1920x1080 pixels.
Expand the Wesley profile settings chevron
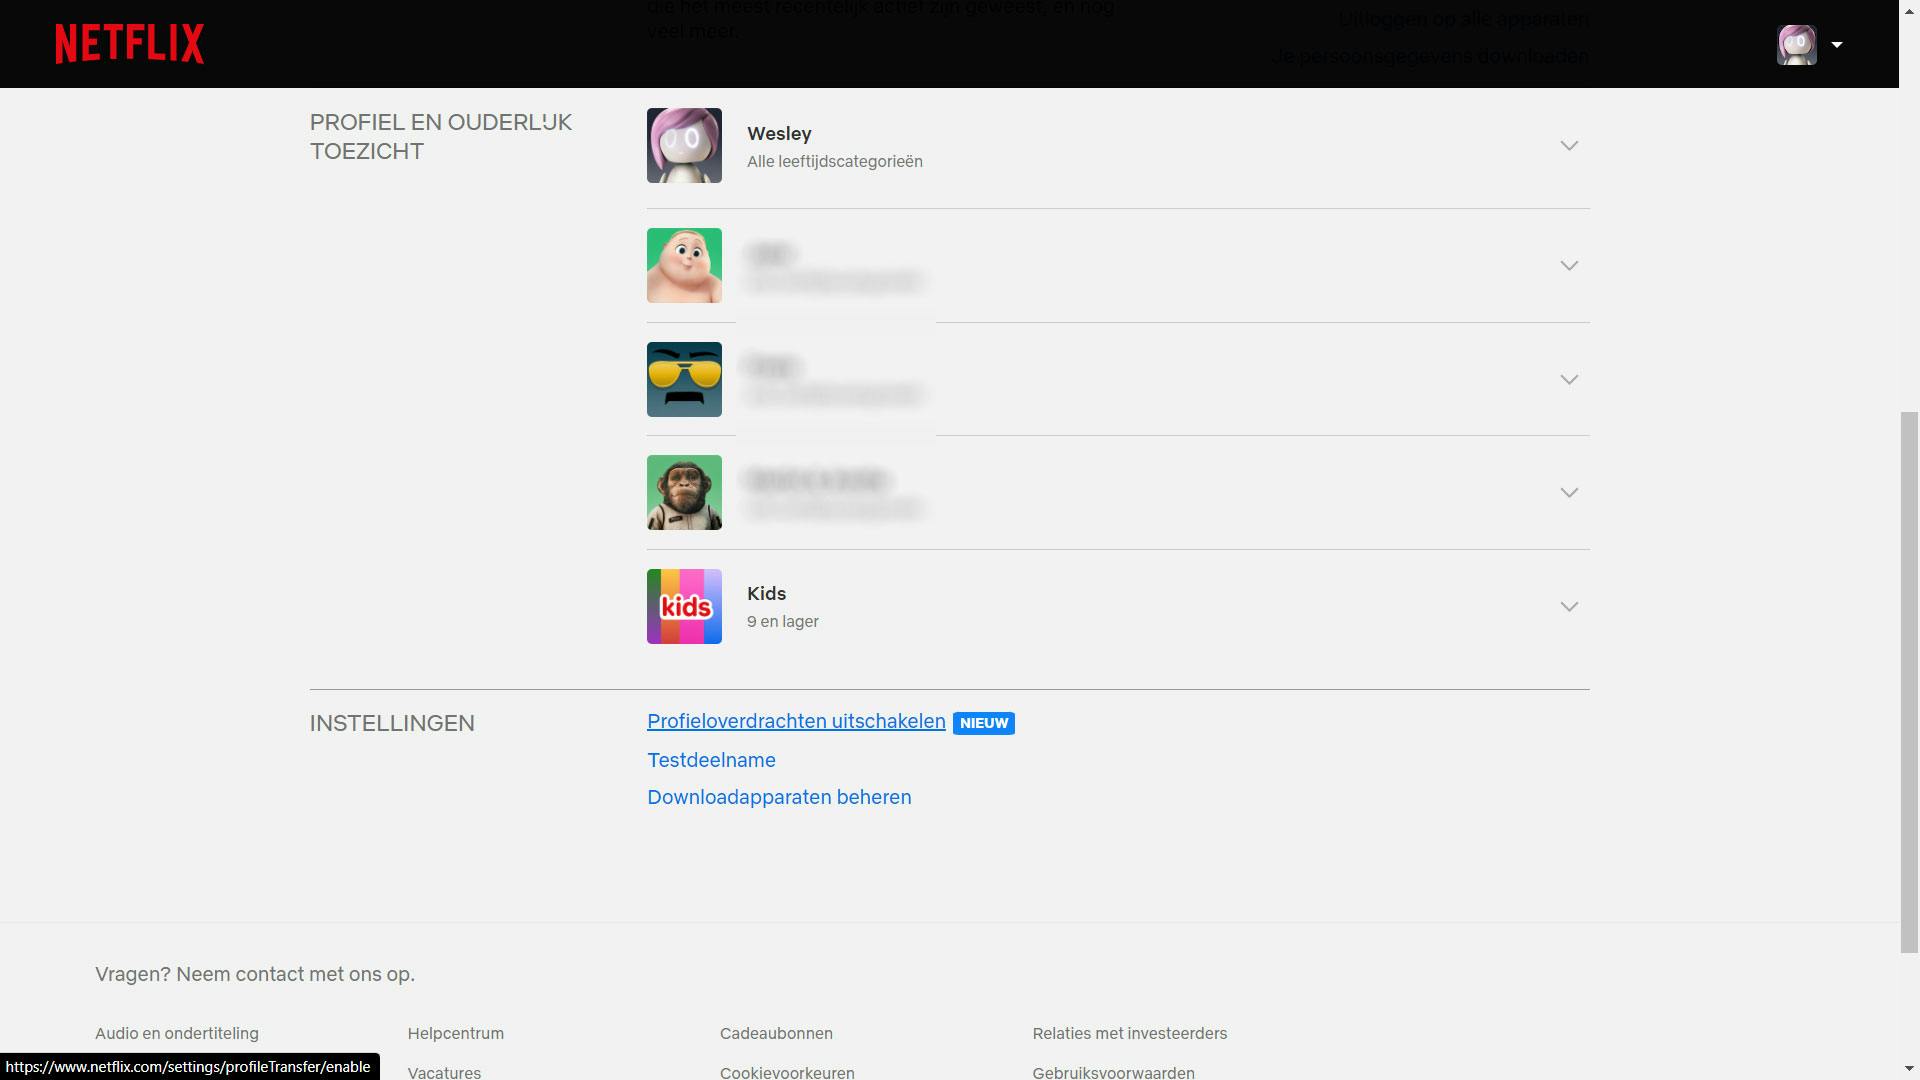1568,146
